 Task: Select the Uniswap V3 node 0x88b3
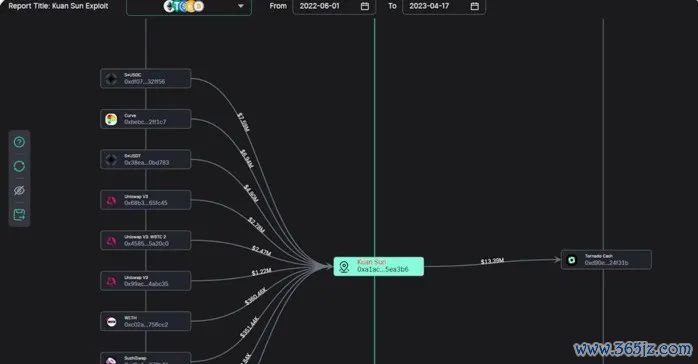click(x=146, y=200)
